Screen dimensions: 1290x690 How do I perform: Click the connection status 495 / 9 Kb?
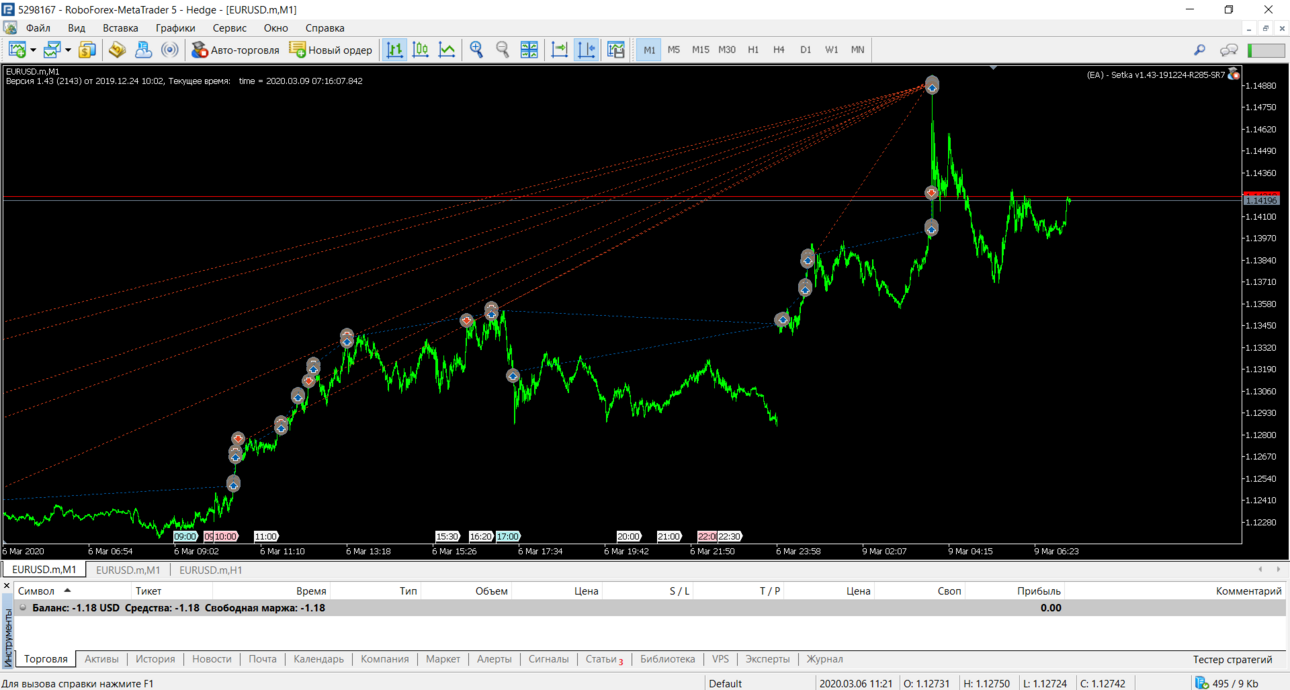tap(1227, 683)
